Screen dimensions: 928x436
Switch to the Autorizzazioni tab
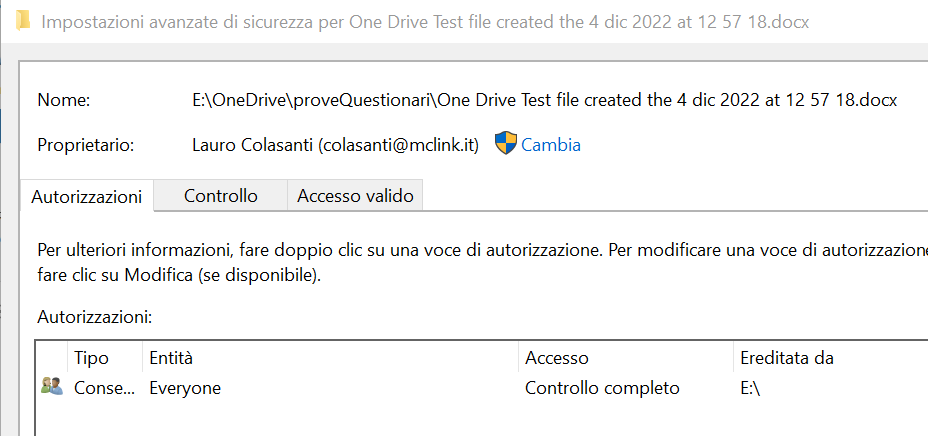[87, 197]
